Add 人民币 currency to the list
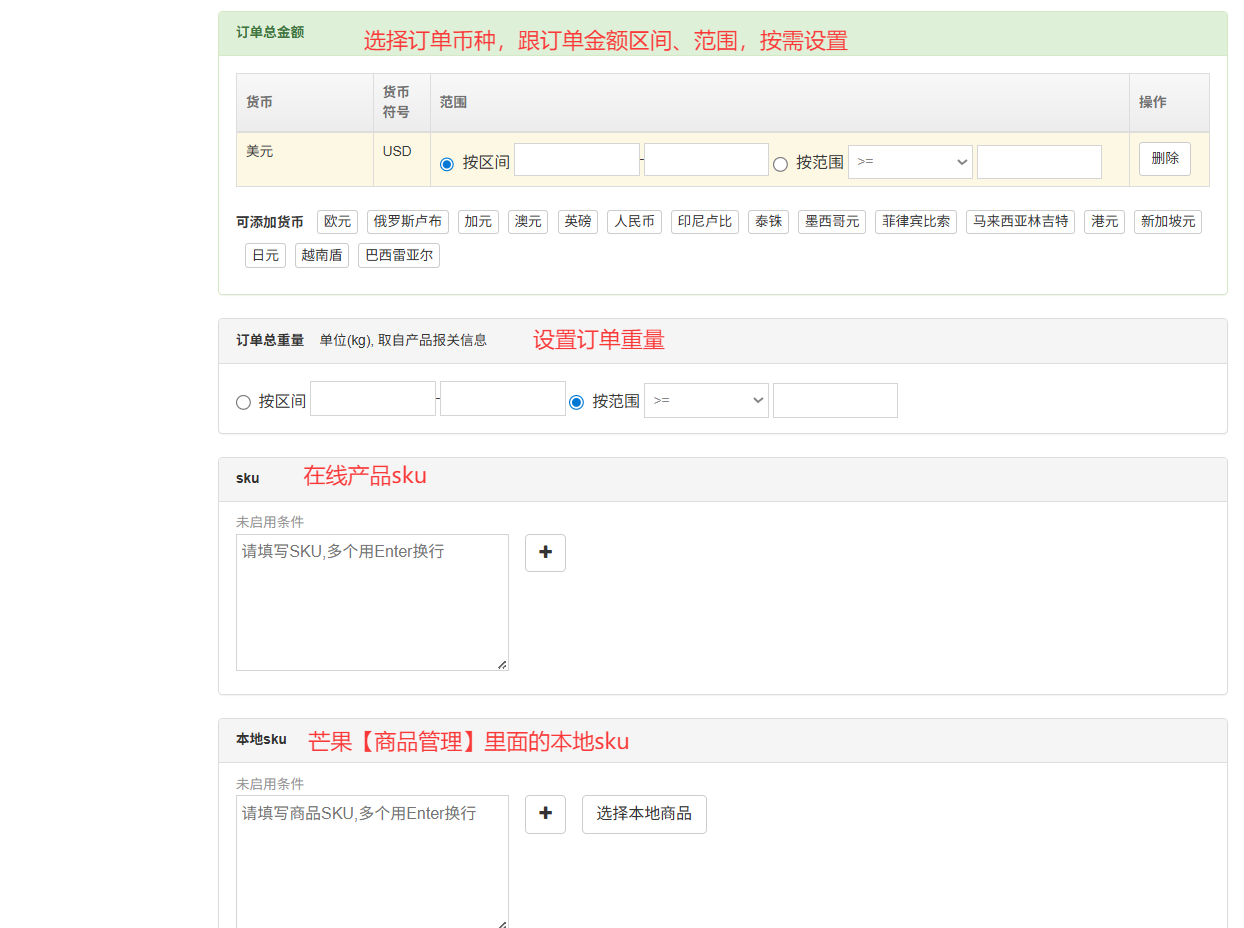 [634, 222]
